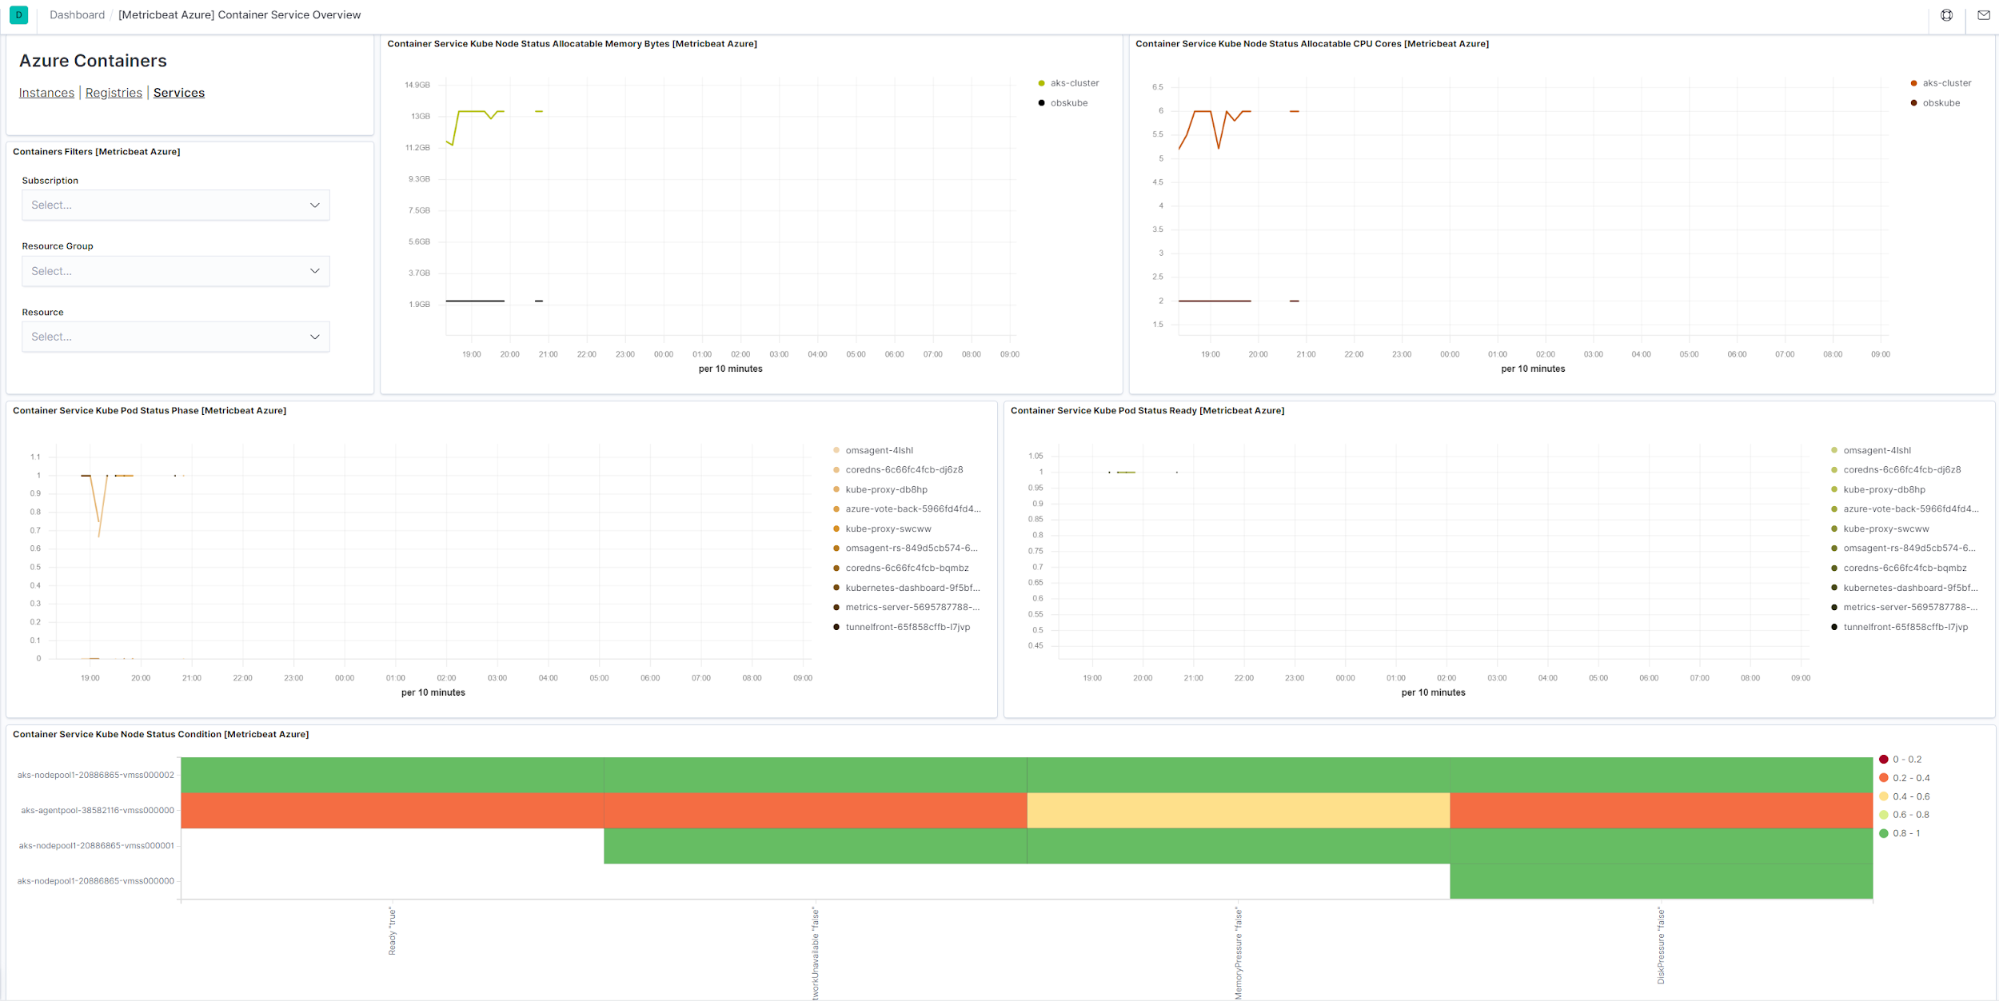The width and height of the screenshot is (1999, 1003).
Task: Click the 0.8 - 1 heatmap legend range
Action: point(1901,833)
